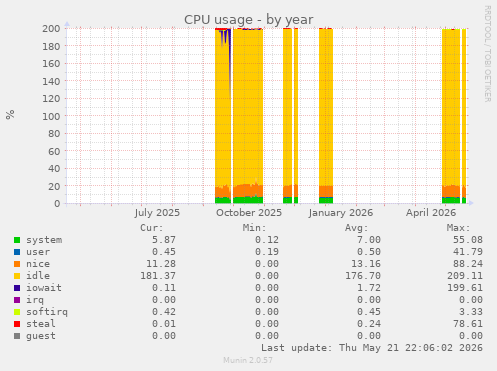Click the 200 y-axis label
Image resolution: width=497 pixels, height=371 pixels.
(51, 28)
